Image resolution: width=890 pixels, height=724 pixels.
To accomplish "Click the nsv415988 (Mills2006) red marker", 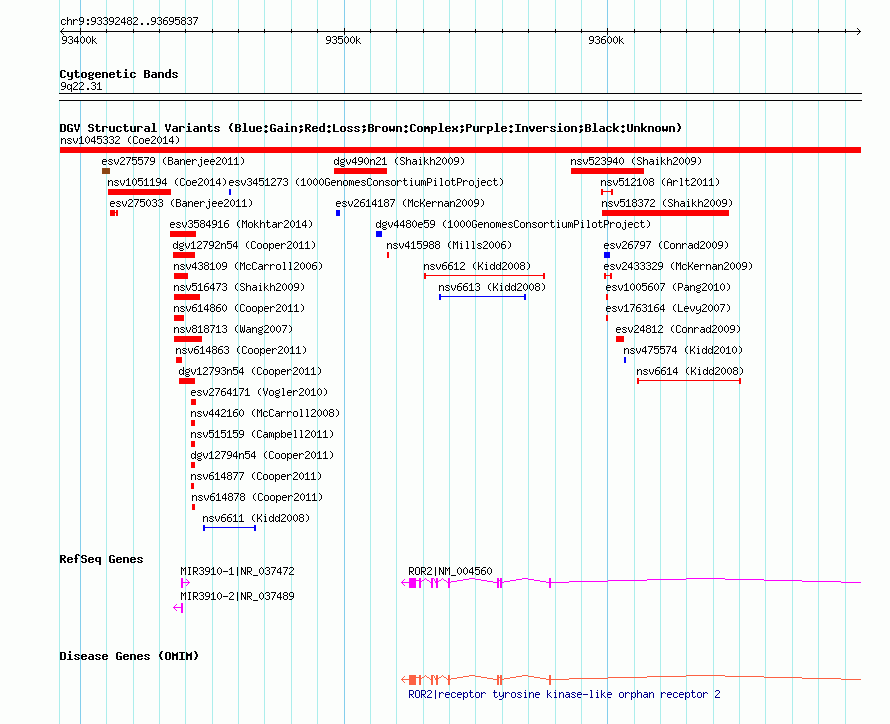I will [388, 255].
